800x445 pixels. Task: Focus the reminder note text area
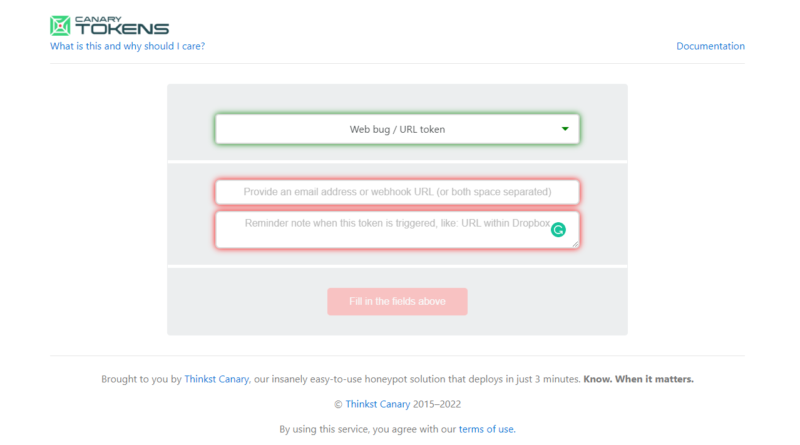point(397,230)
